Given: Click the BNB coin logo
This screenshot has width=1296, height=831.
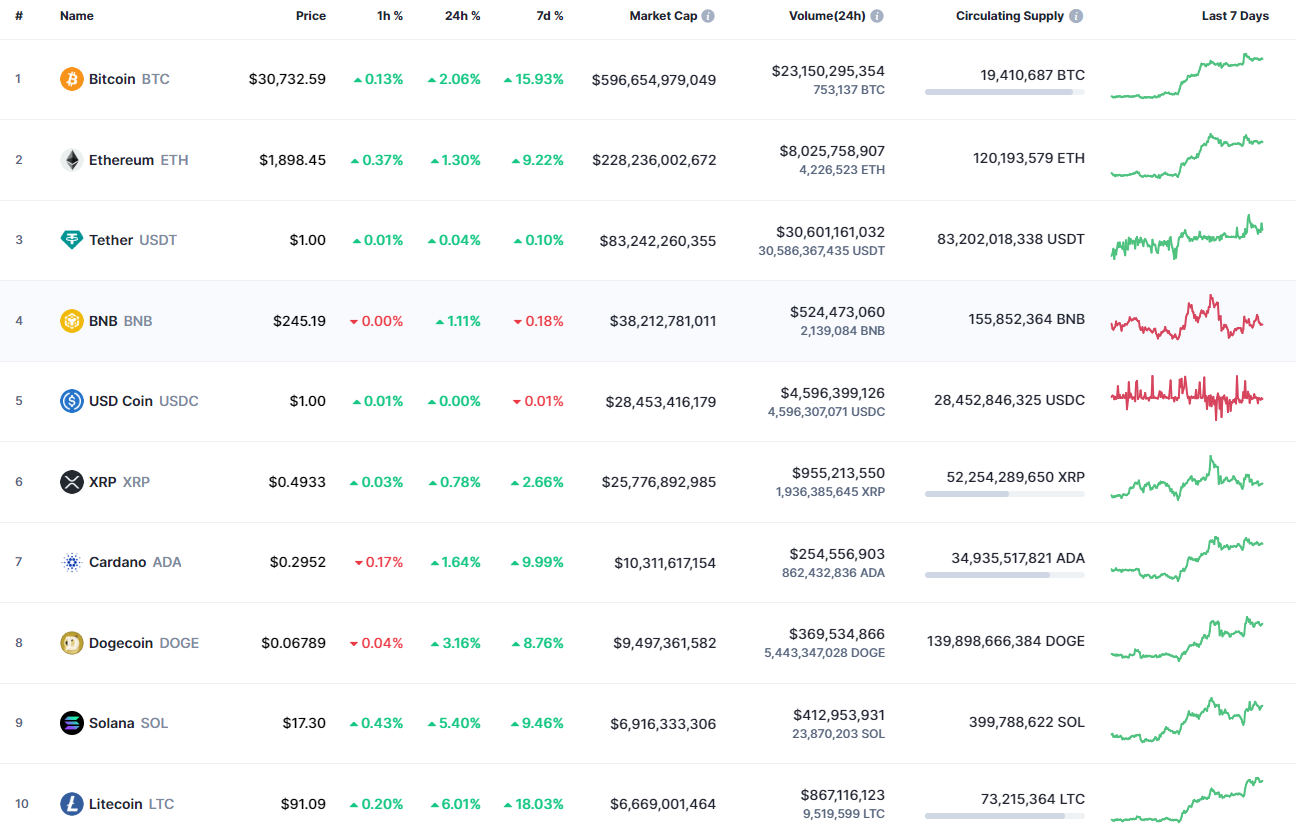Looking at the screenshot, I should [70, 321].
